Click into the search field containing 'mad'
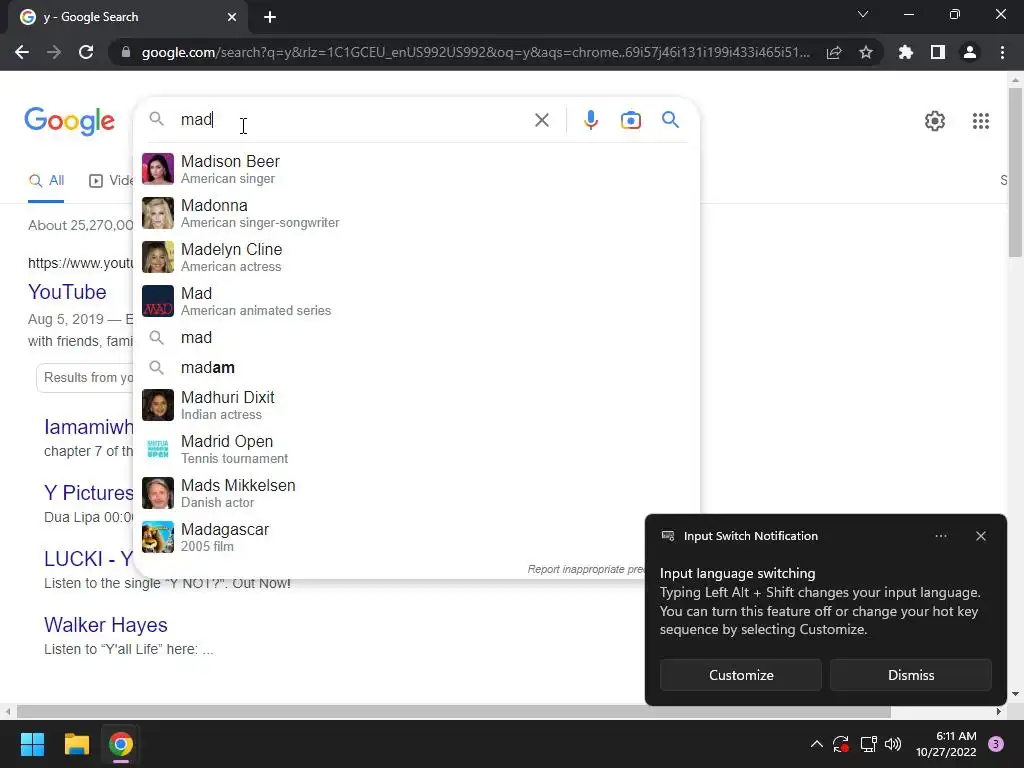 tap(353, 120)
